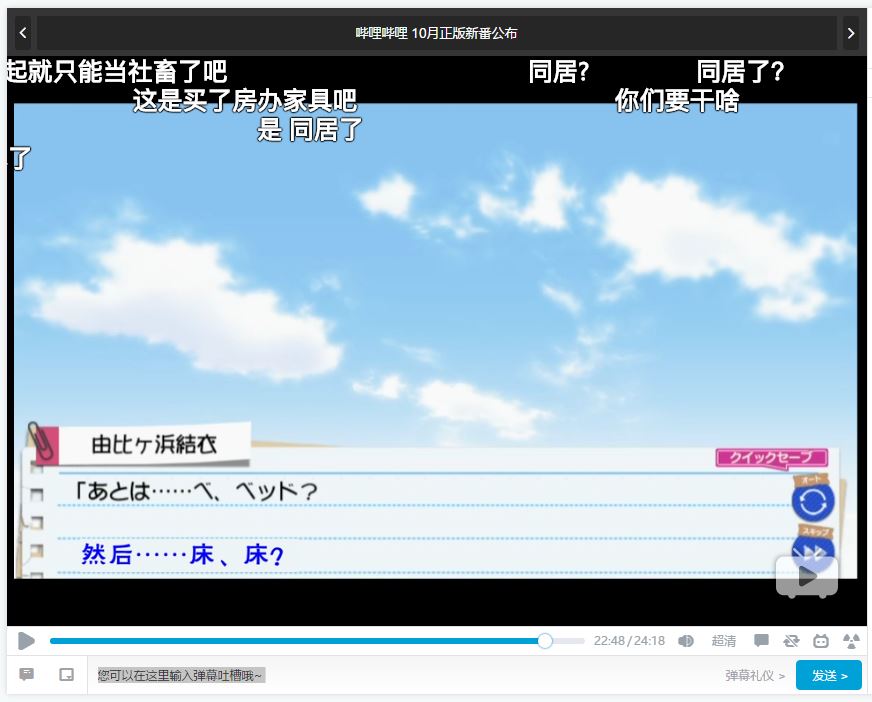Viewport: 872px width, 702px height.
Task: Click the blue skip fast-forward icon in game
Action: 812,551
